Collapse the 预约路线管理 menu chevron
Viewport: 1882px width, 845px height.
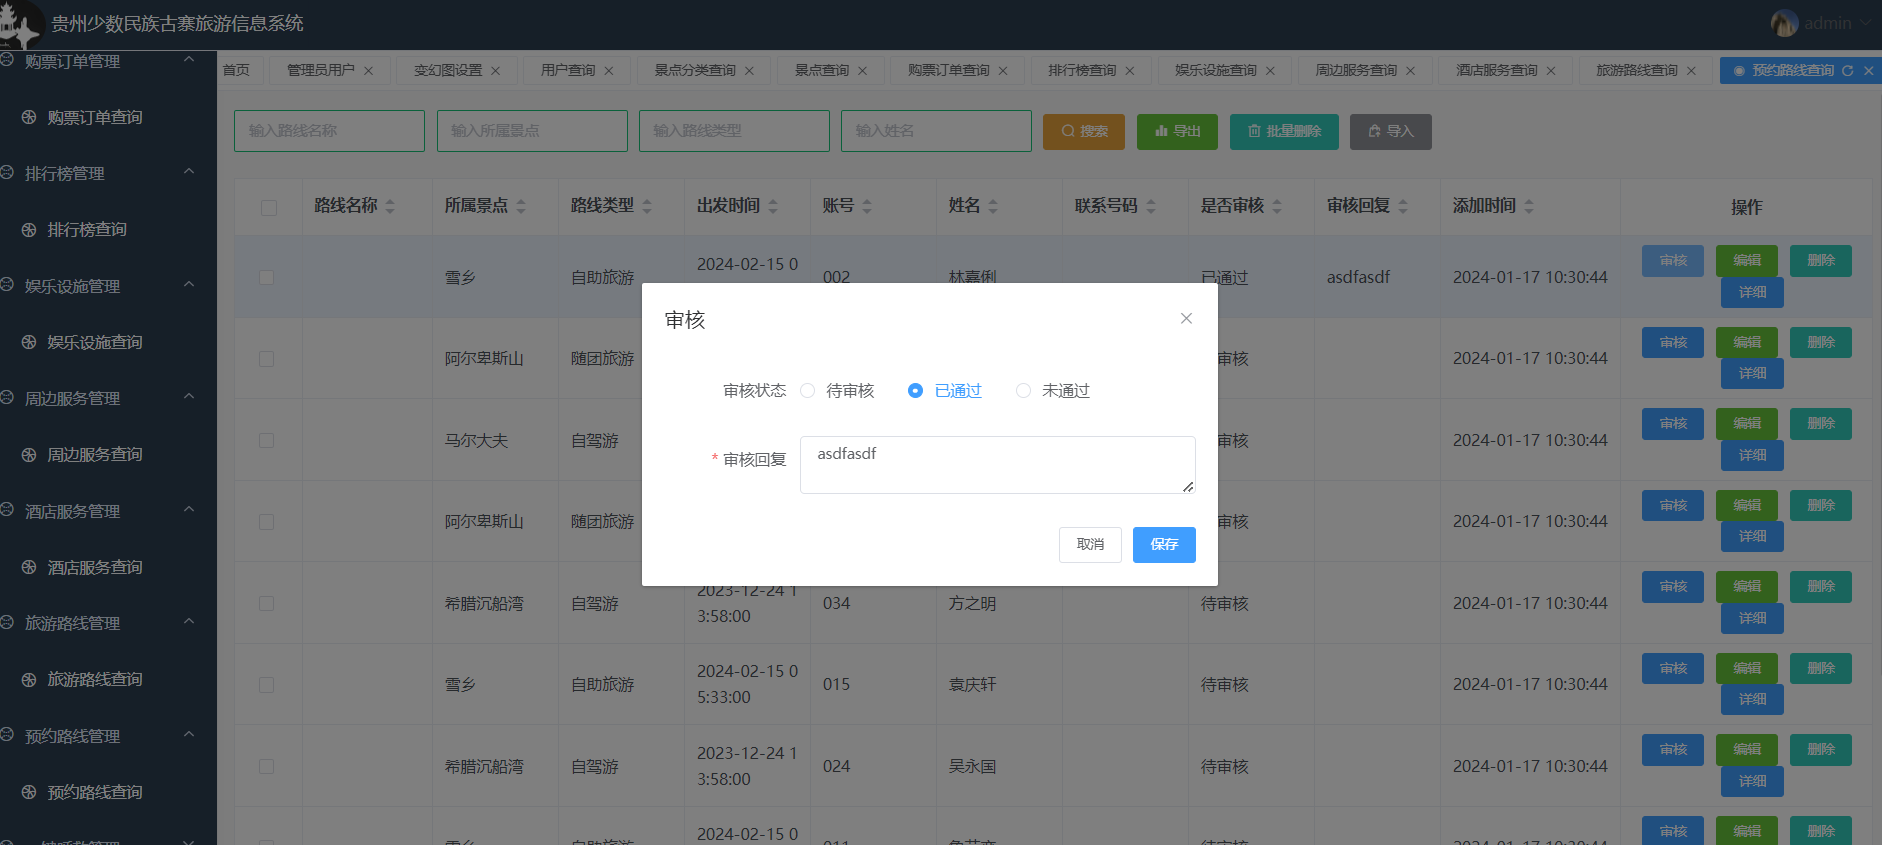[189, 735]
